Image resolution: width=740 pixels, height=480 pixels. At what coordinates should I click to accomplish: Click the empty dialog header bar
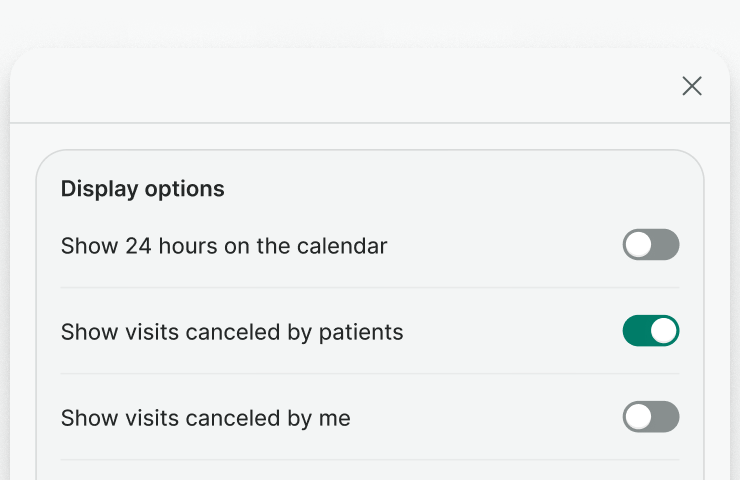tap(340, 86)
